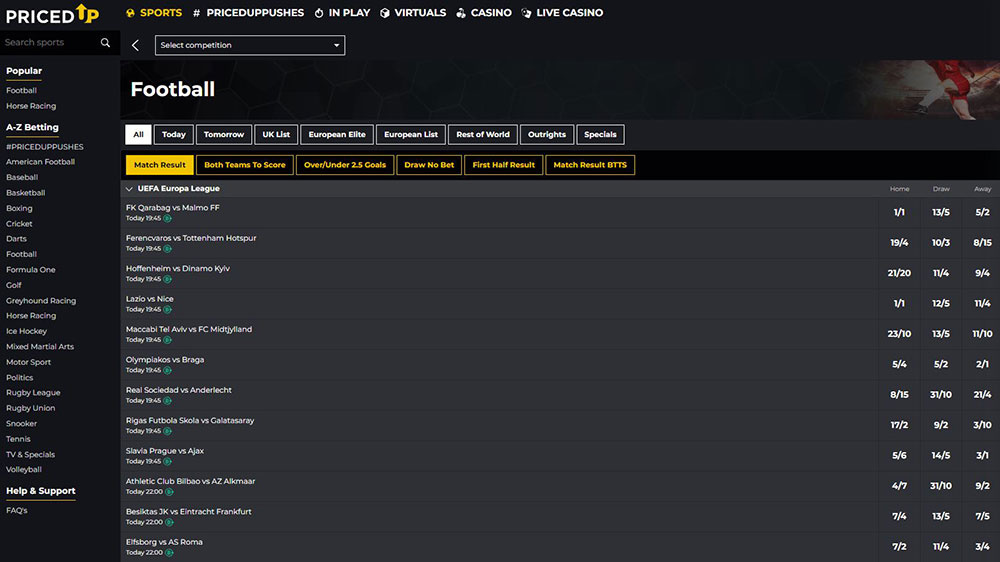Select the European Elite tab
This screenshot has width=1000, height=562.
click(337, 135)
